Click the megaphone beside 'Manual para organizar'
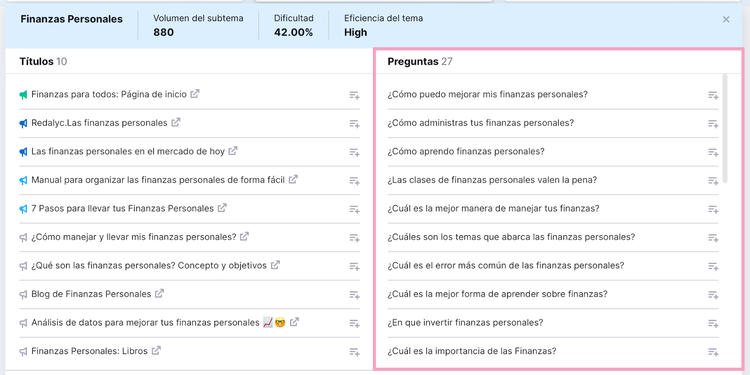The width and height of the screenshot is (750, 375). (x=23, y=180)
